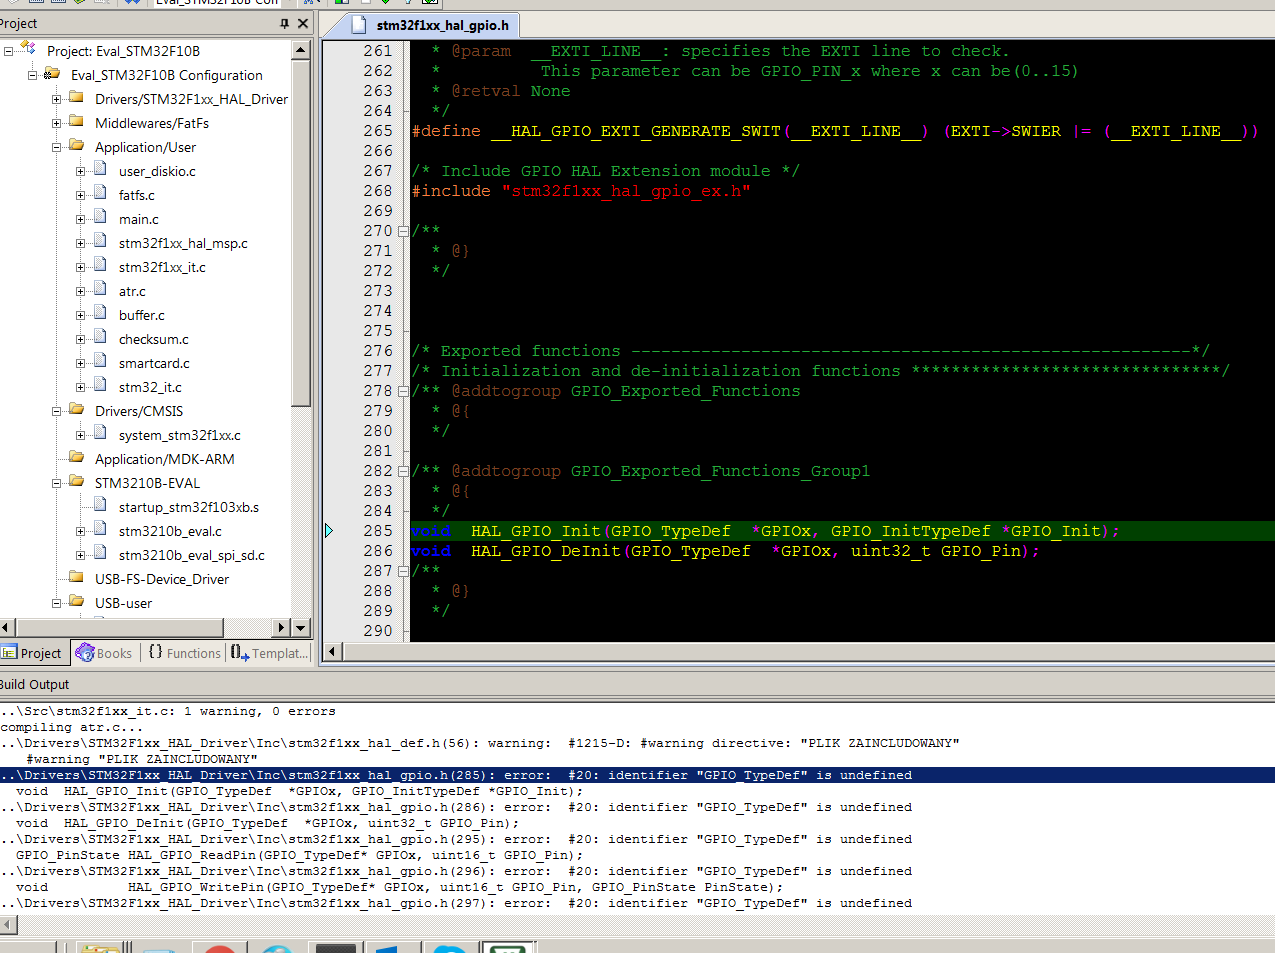Viewport: 1275px width, 953px height.
Task: Expand the Drivers/STM32F1xx_HAL_Driver group
Action: click(x=56, y=99)
